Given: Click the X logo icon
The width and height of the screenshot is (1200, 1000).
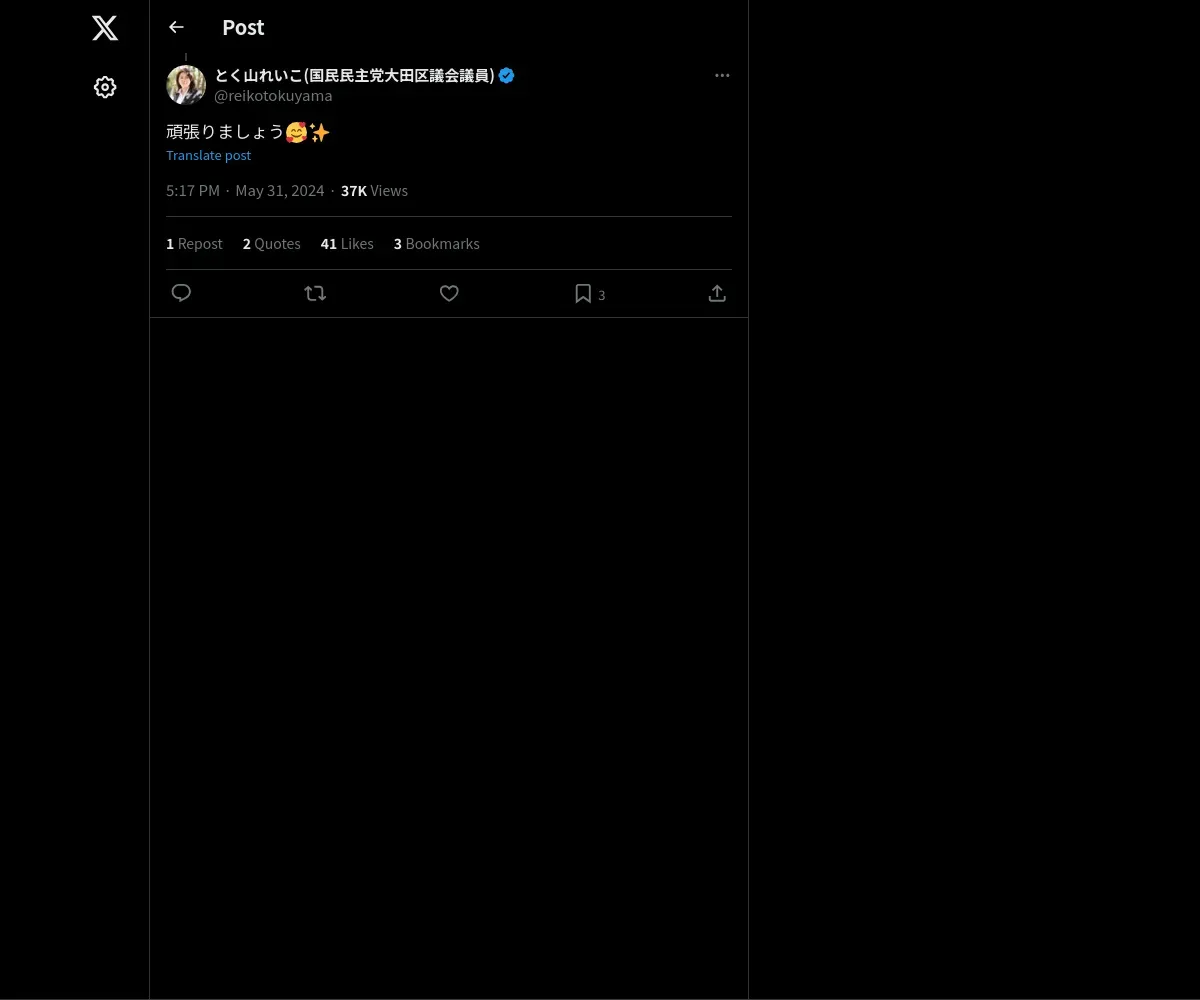Looking at the screenshot, I should pos(105,28).
